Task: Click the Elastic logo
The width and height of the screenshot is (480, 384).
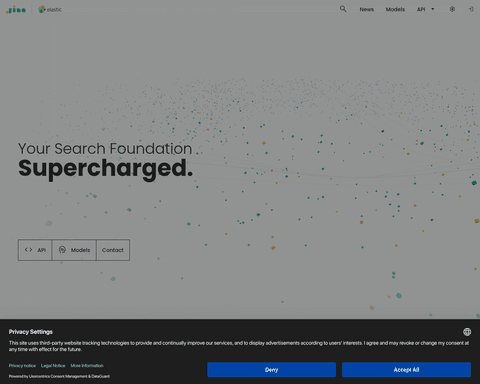Action: pos(50,9)
